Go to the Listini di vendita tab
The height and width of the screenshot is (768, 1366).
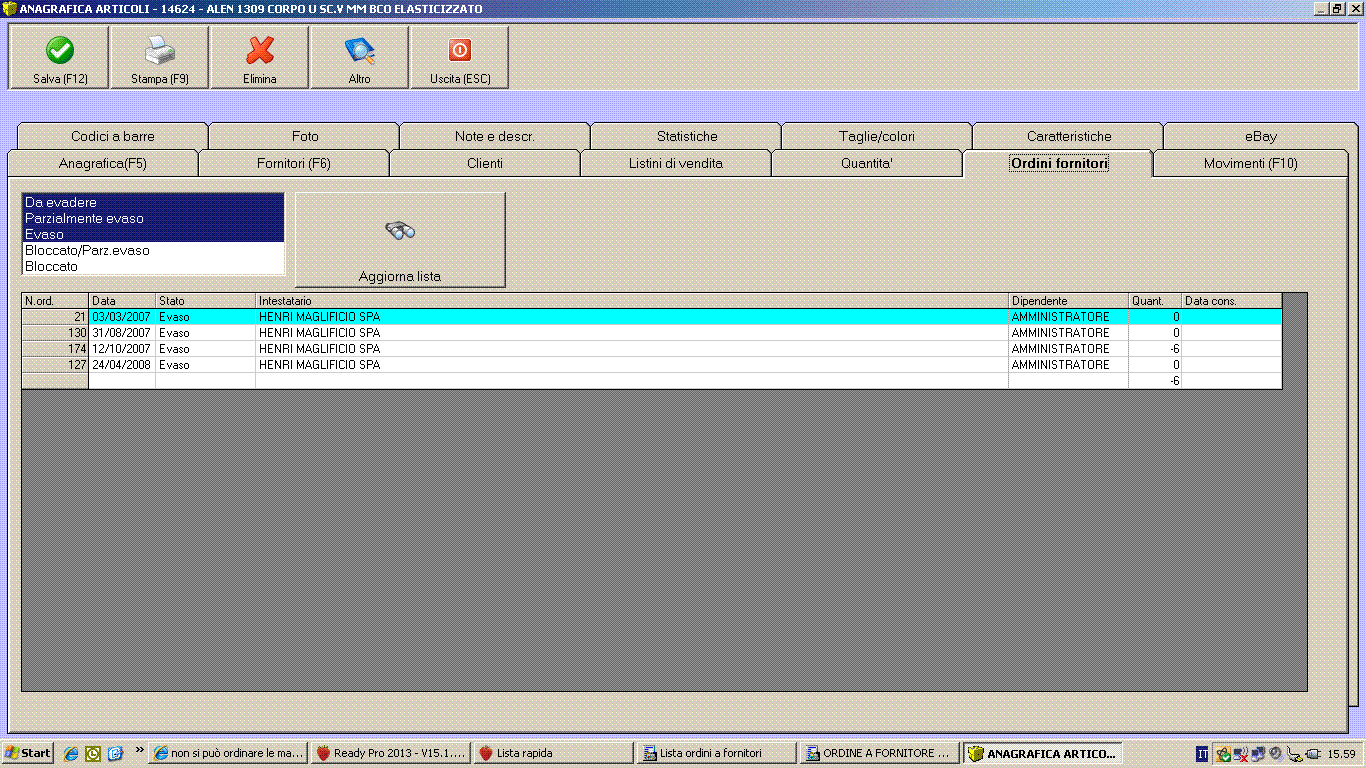coord(676,163)
